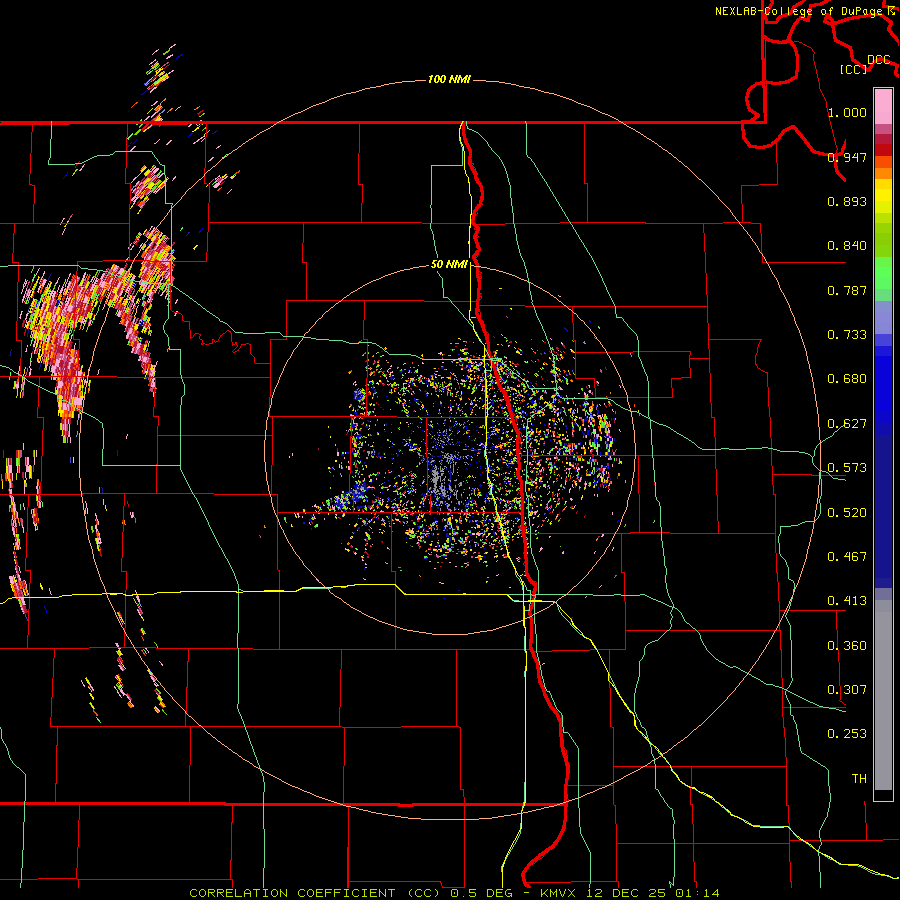Select the 0.360 legend value
Screen dimensions: 900x900
pos(847,646)
